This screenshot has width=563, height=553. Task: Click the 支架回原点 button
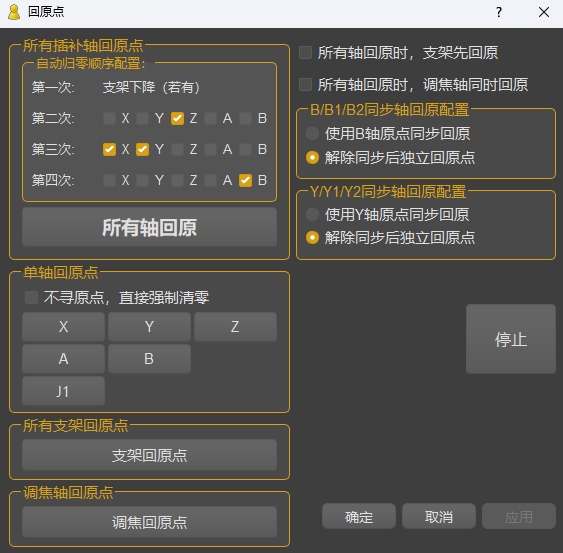149,455
